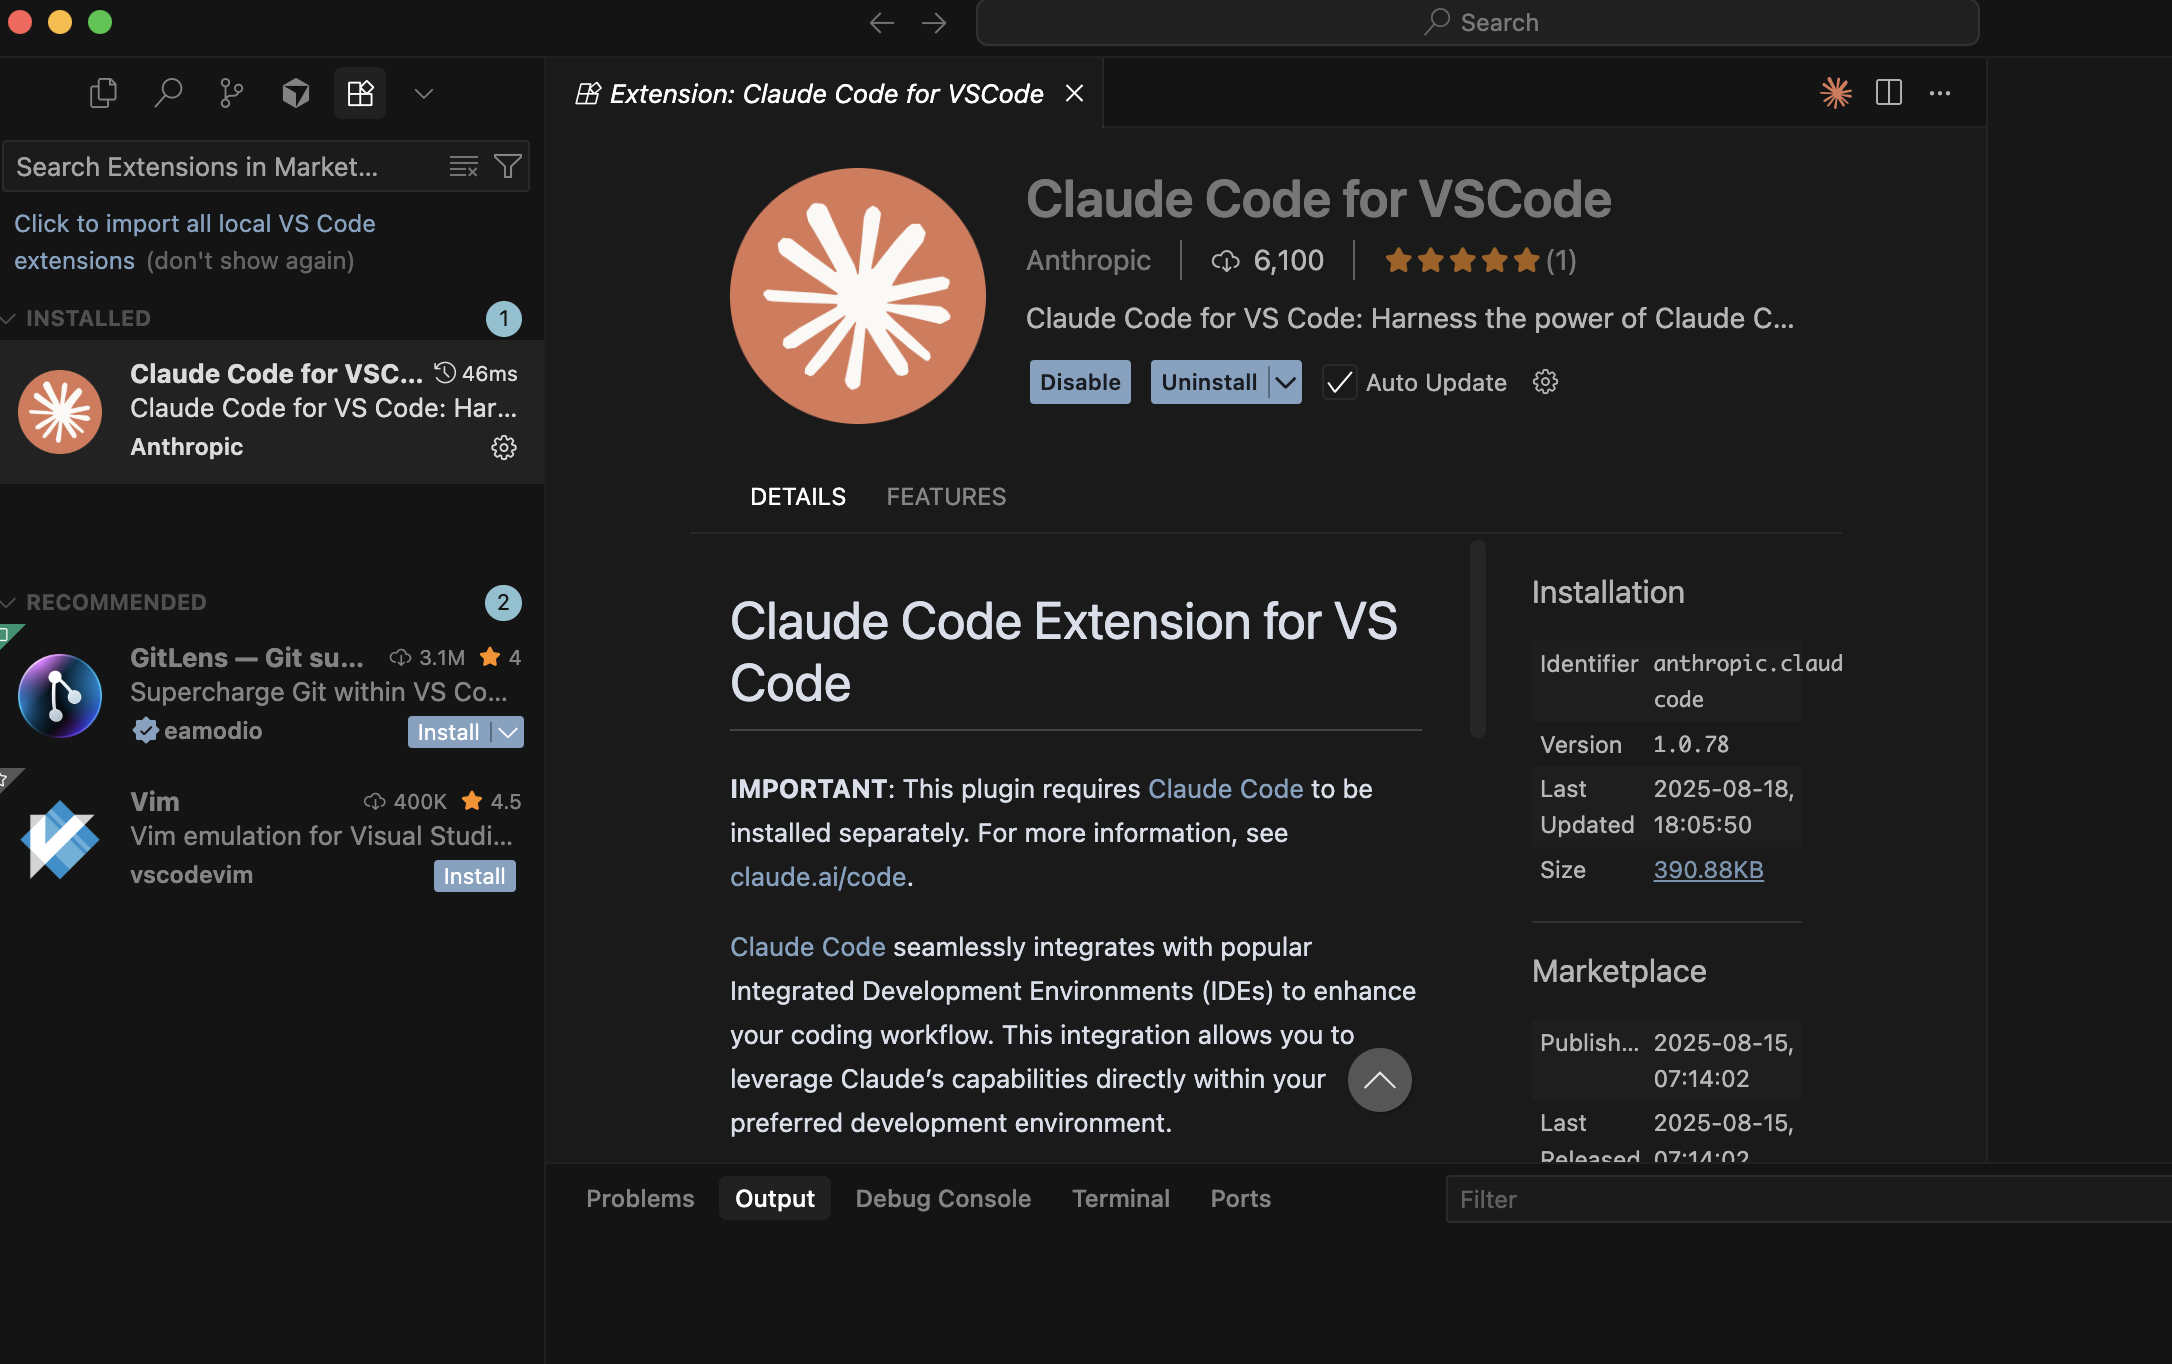This screenshot has width=2172, height=1364.
Task: Select the Extensions view icon
Action: coord(360,93)
